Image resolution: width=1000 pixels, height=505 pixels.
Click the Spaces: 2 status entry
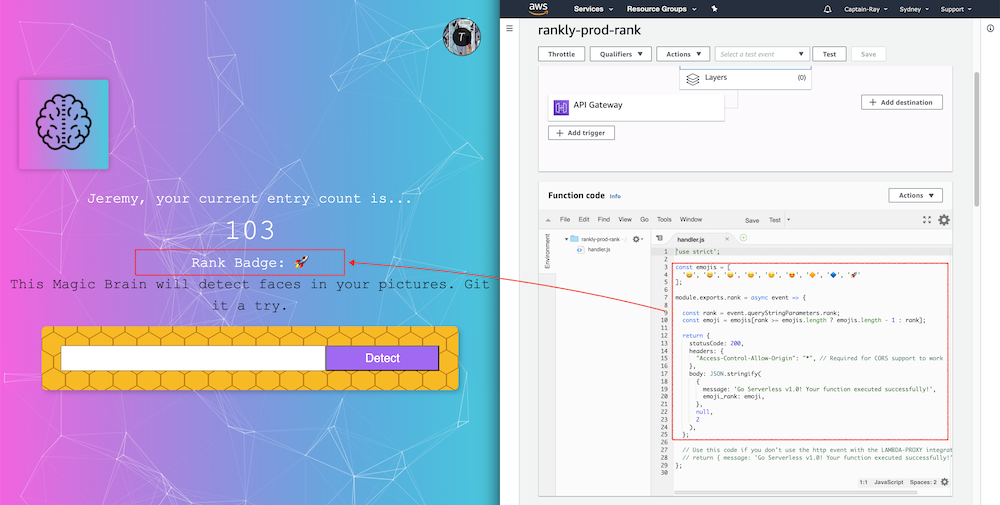(923, 482)
